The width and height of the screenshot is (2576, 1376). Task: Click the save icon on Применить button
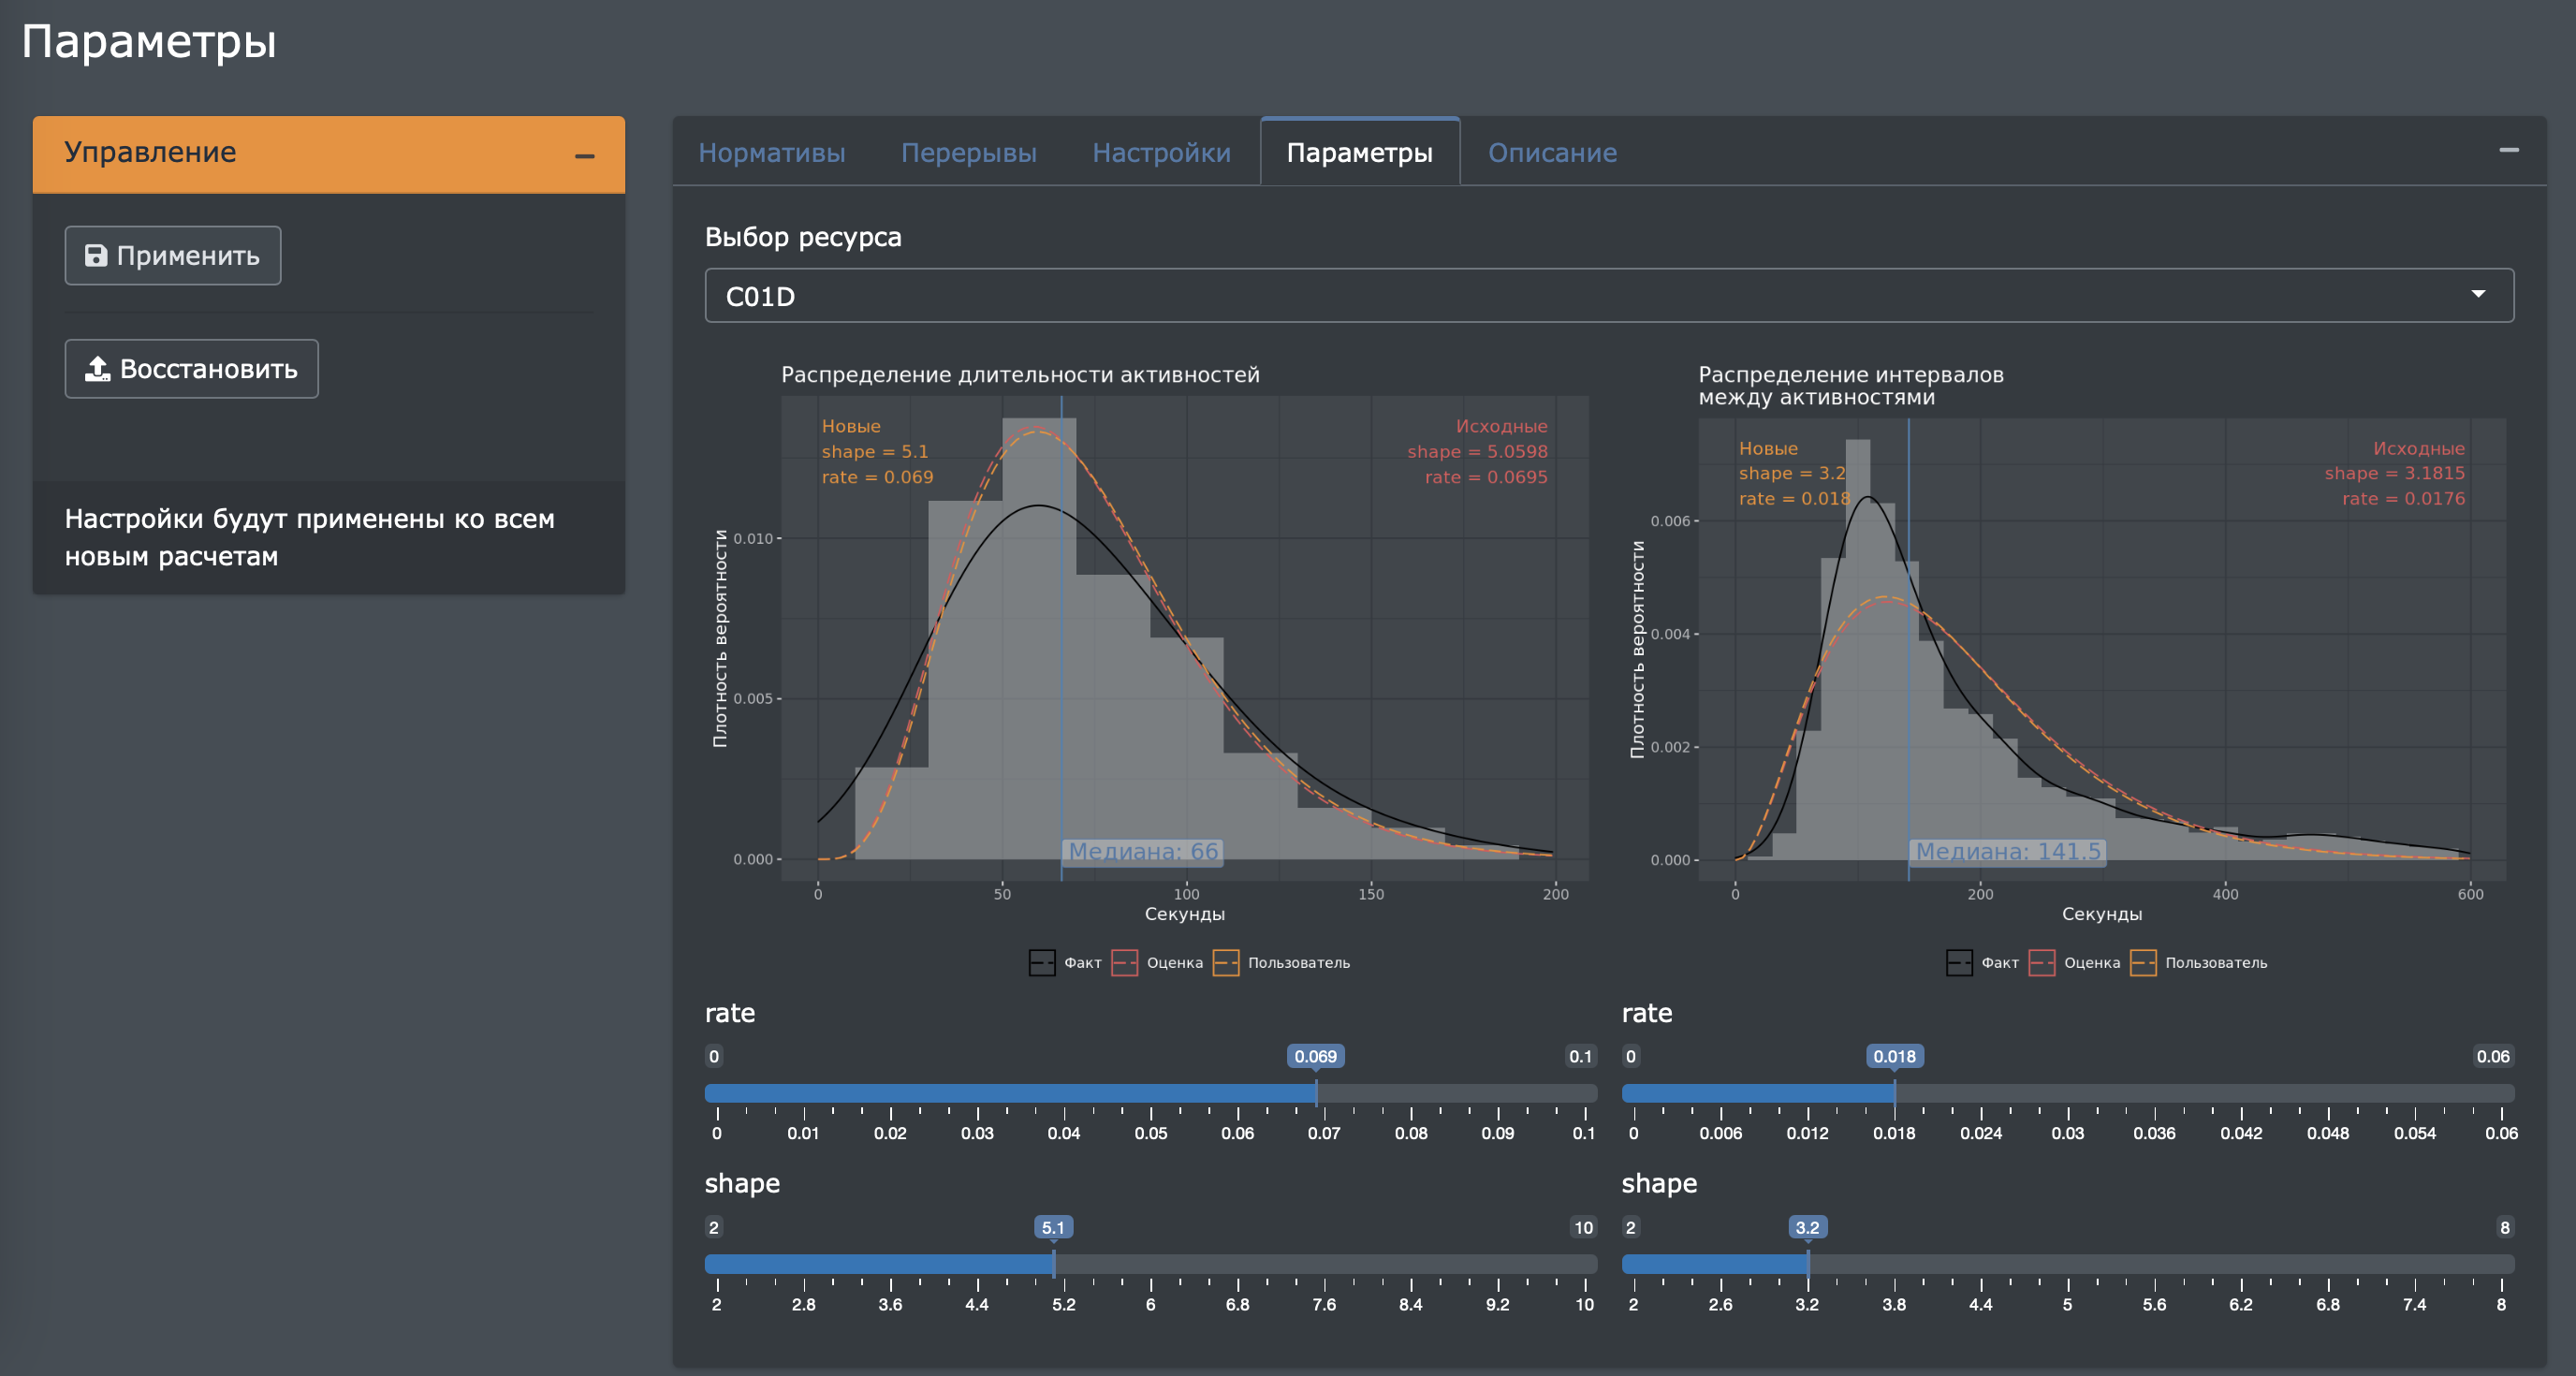click(x=96, y=256)
